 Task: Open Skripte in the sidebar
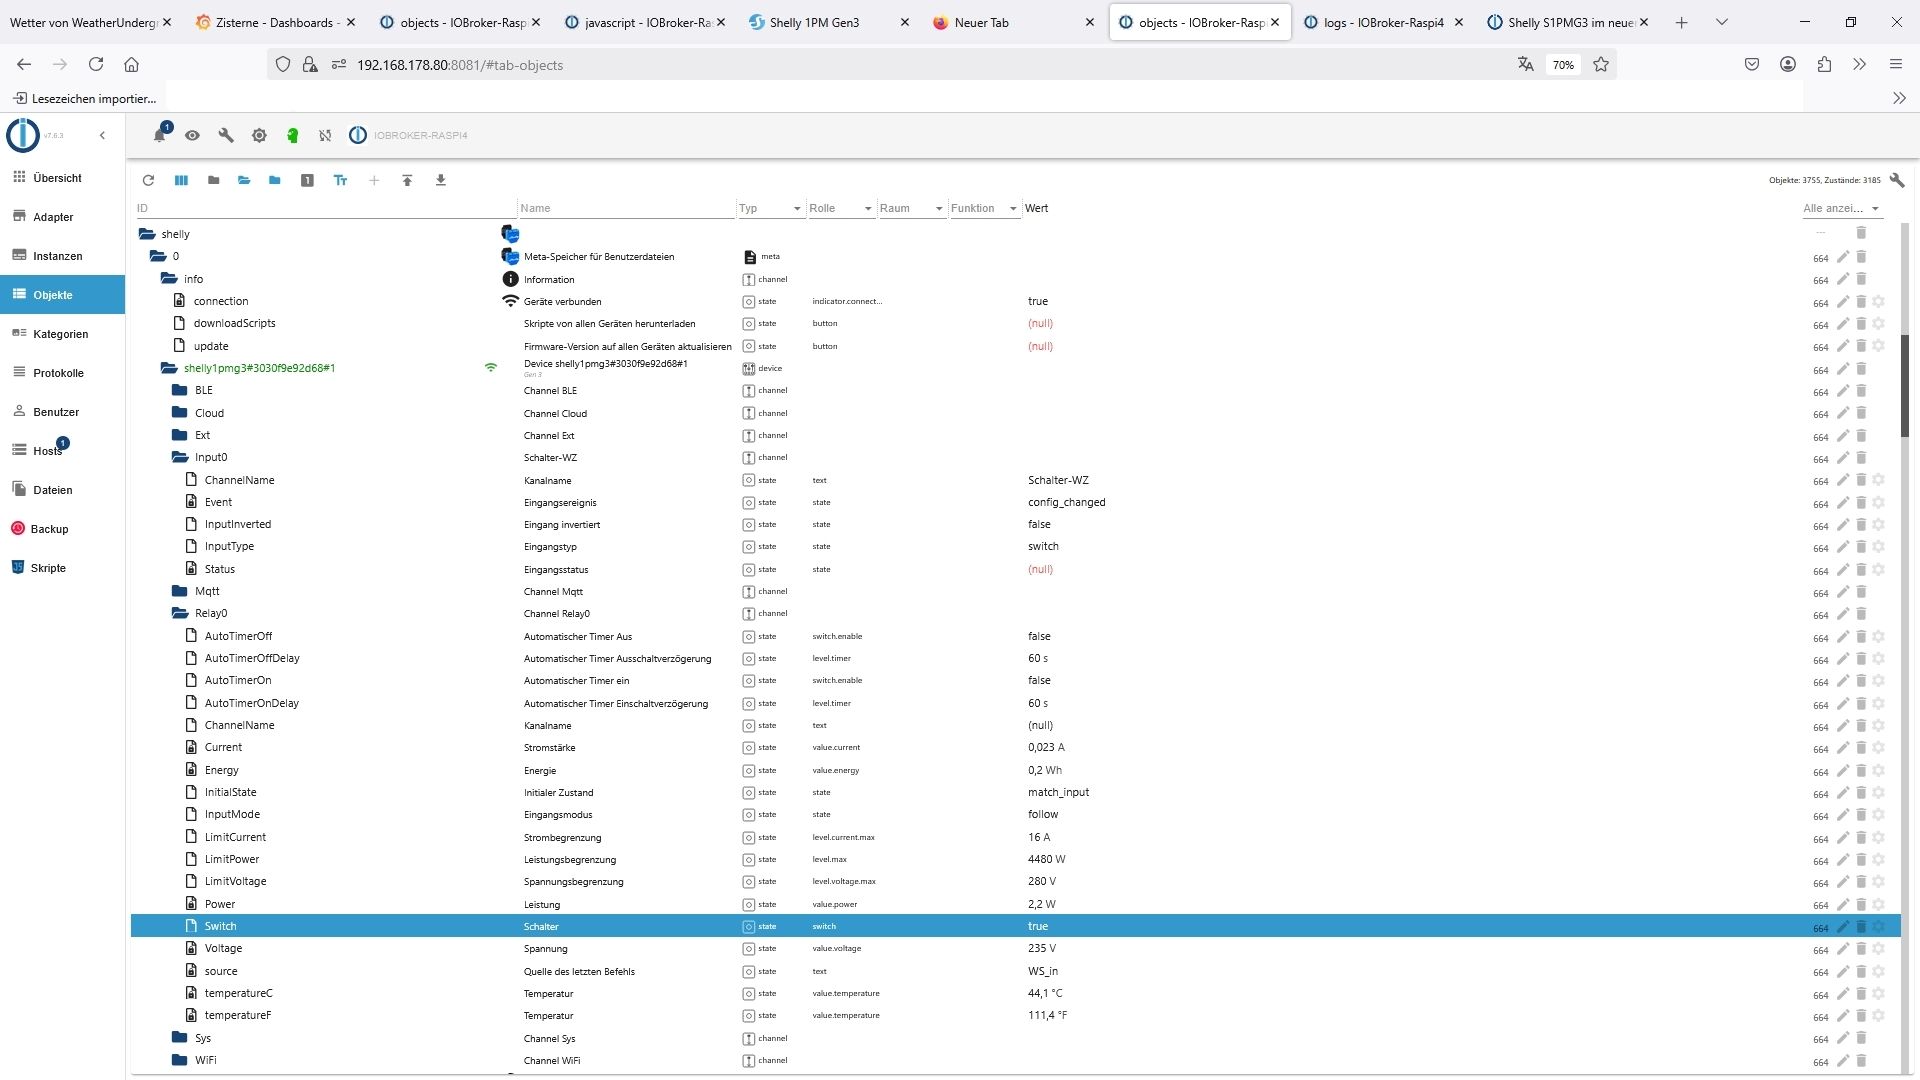pyautogui.click(x=48, y=568)
